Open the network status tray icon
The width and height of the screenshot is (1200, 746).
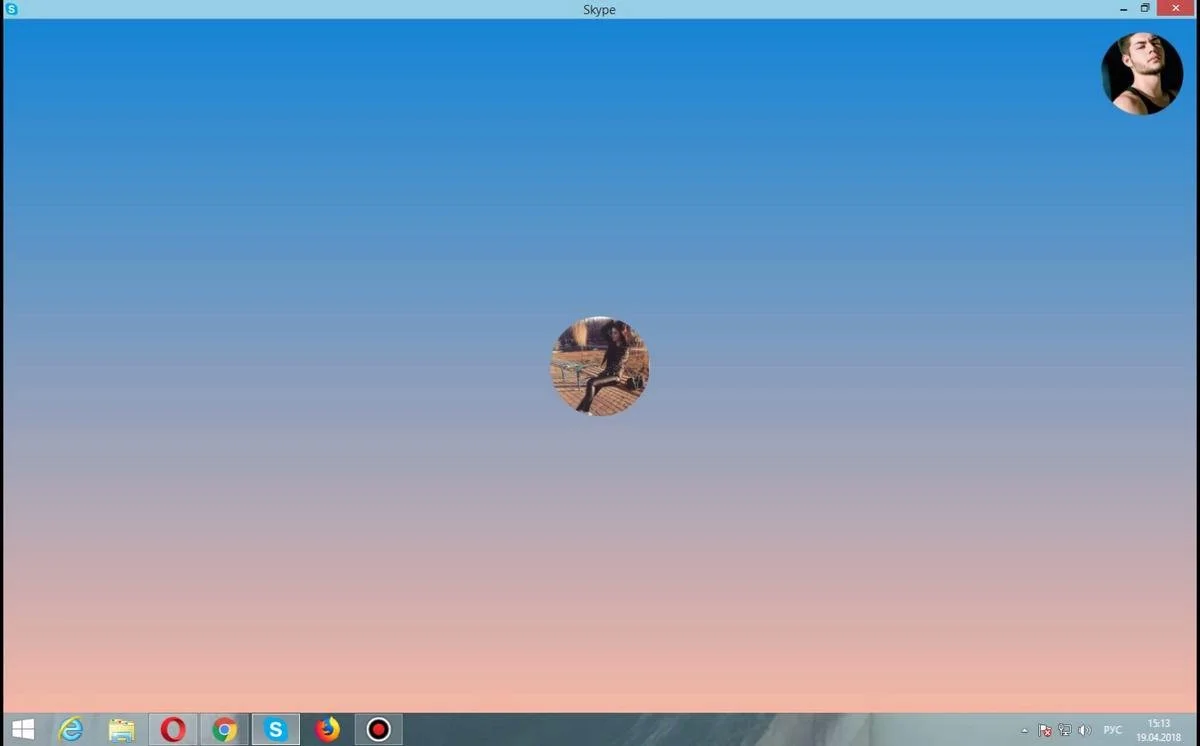point(1065,731)
